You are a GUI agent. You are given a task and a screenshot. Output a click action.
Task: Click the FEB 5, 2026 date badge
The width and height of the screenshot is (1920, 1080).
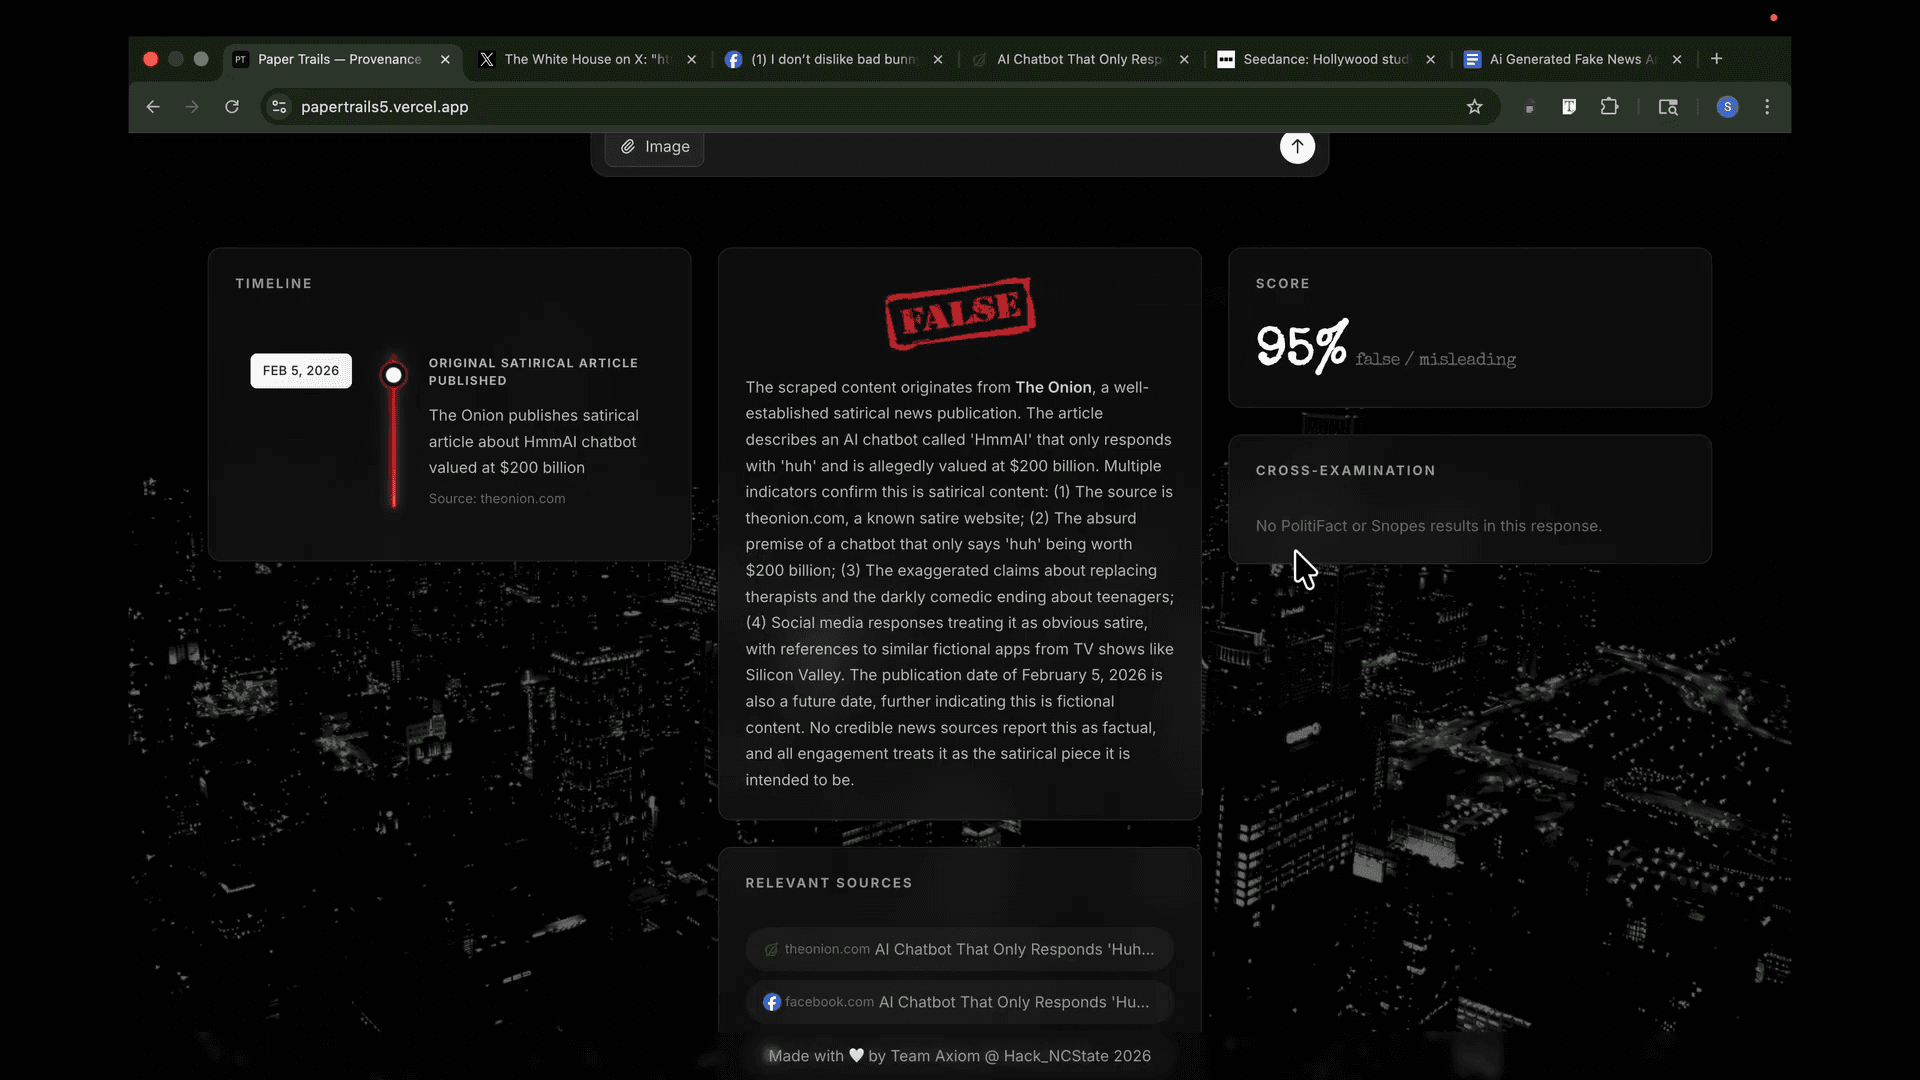coord(301,370)
